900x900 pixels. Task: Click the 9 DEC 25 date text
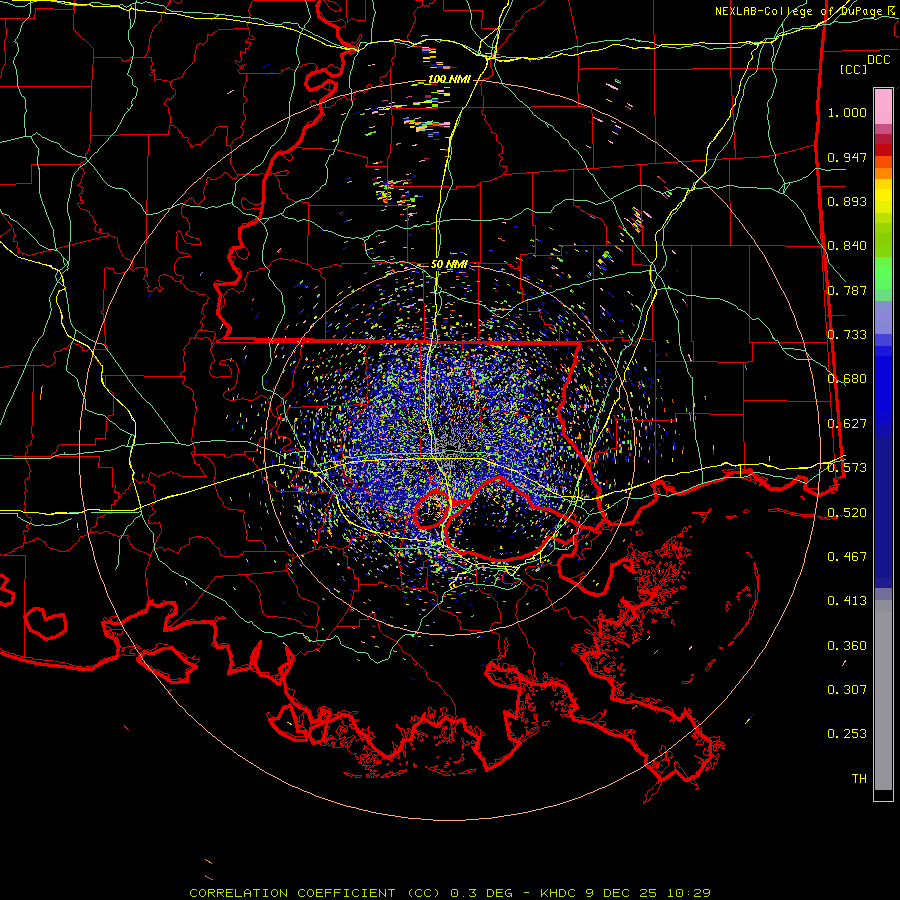click(x=624, y=893)
